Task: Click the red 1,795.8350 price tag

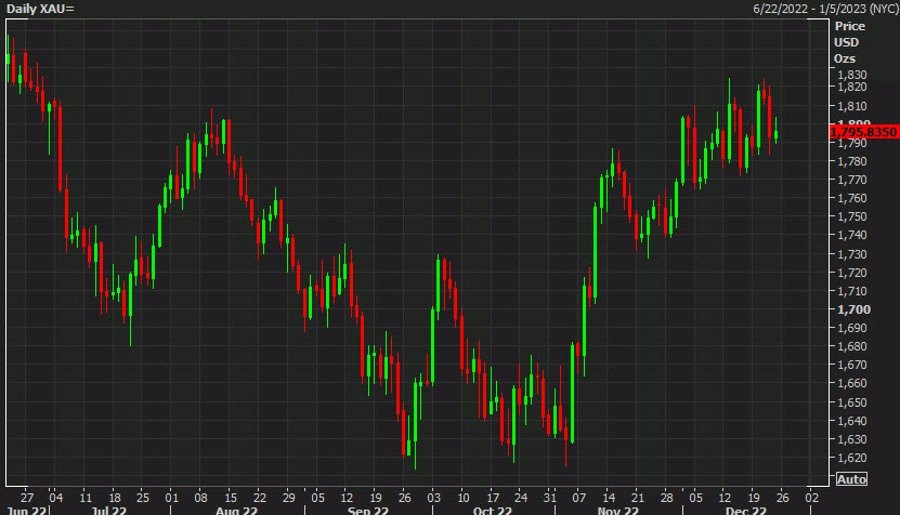Action: click(x=863, y=131)
